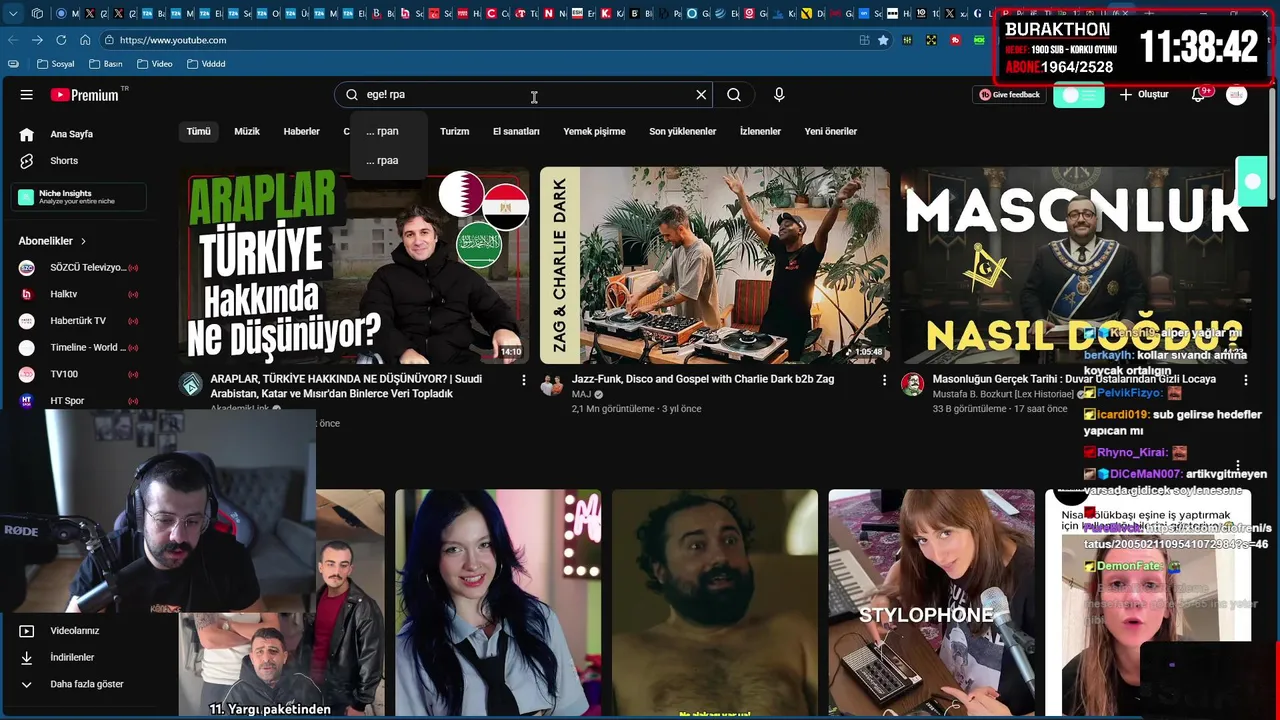
Task: Click the browser forward arrow
Action: coord(37,40)
